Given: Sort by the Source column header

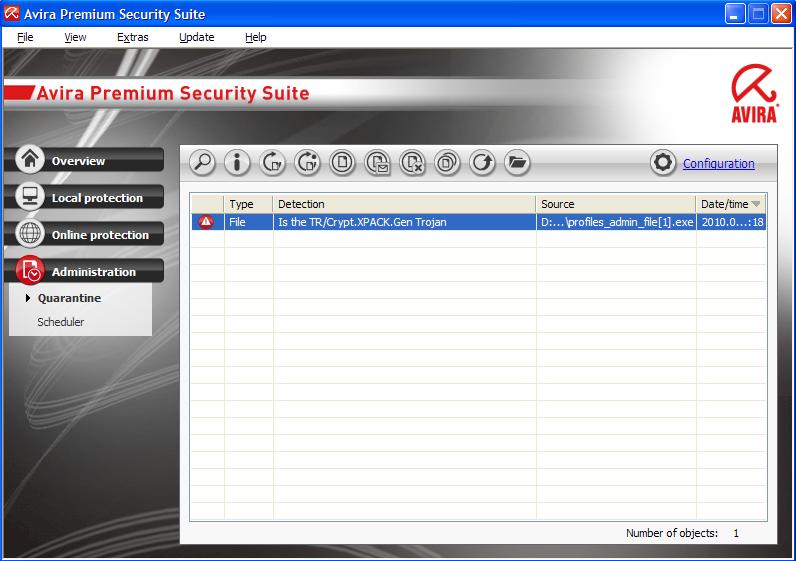Looking at the screenshot, I should (x=616, y=204).
